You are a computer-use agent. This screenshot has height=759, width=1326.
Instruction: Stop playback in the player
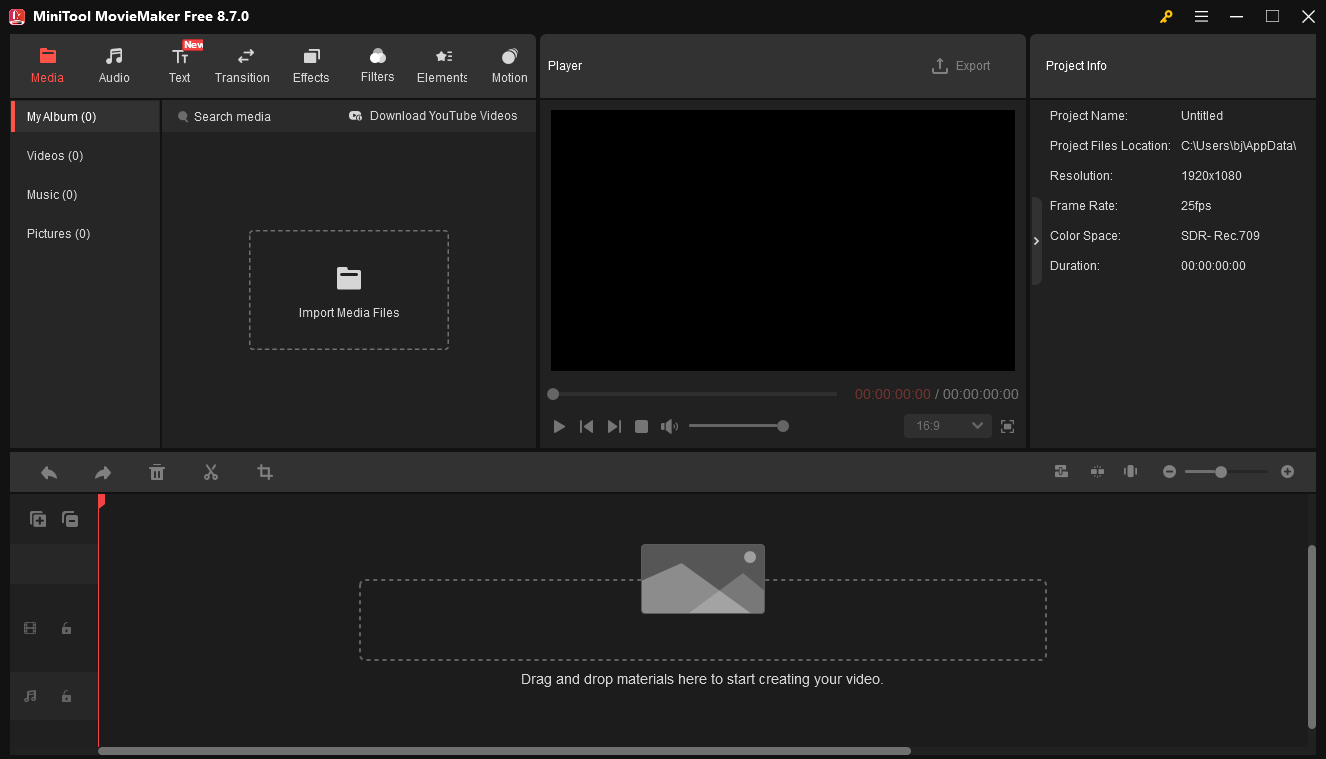pos(642,426)
